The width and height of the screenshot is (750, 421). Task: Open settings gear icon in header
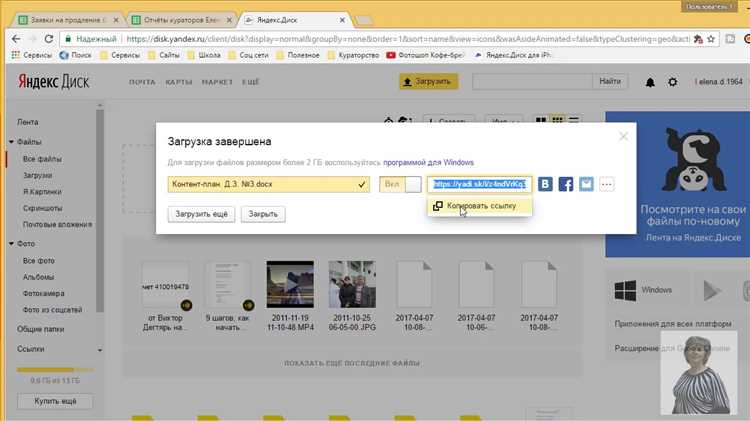[x=672, y=82]
